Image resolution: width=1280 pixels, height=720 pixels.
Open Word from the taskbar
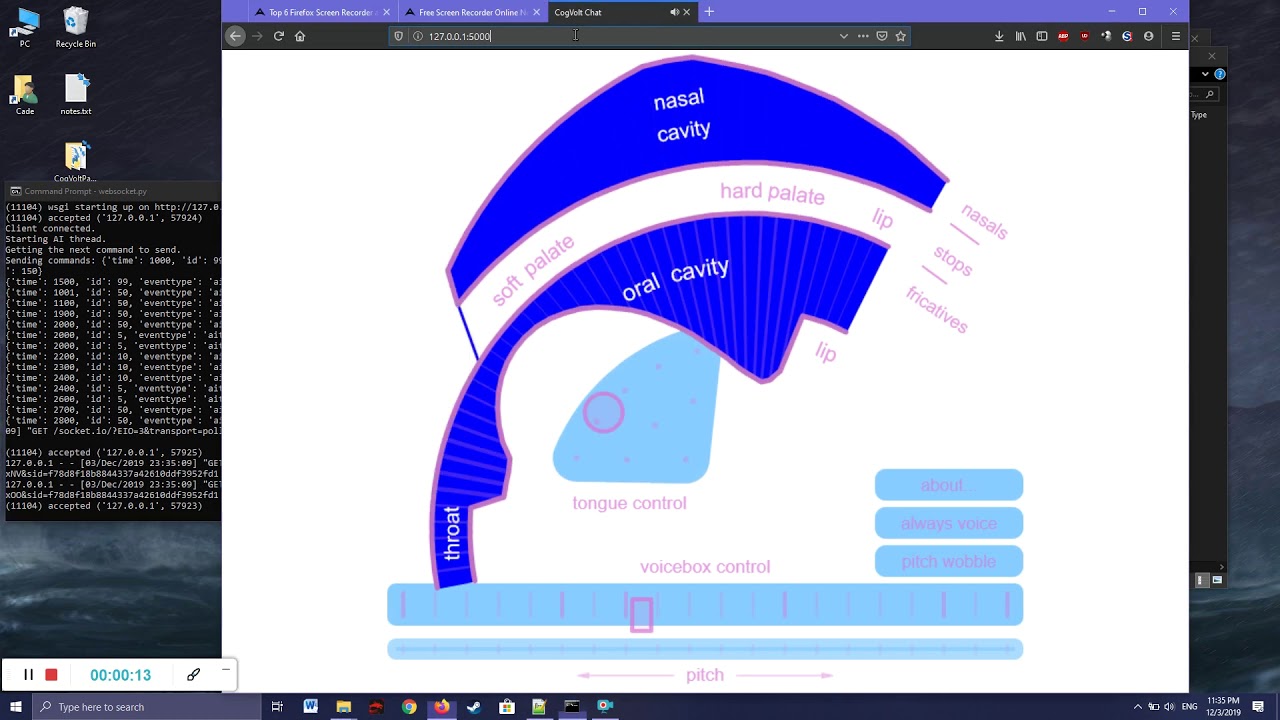(x=310, y=707)
